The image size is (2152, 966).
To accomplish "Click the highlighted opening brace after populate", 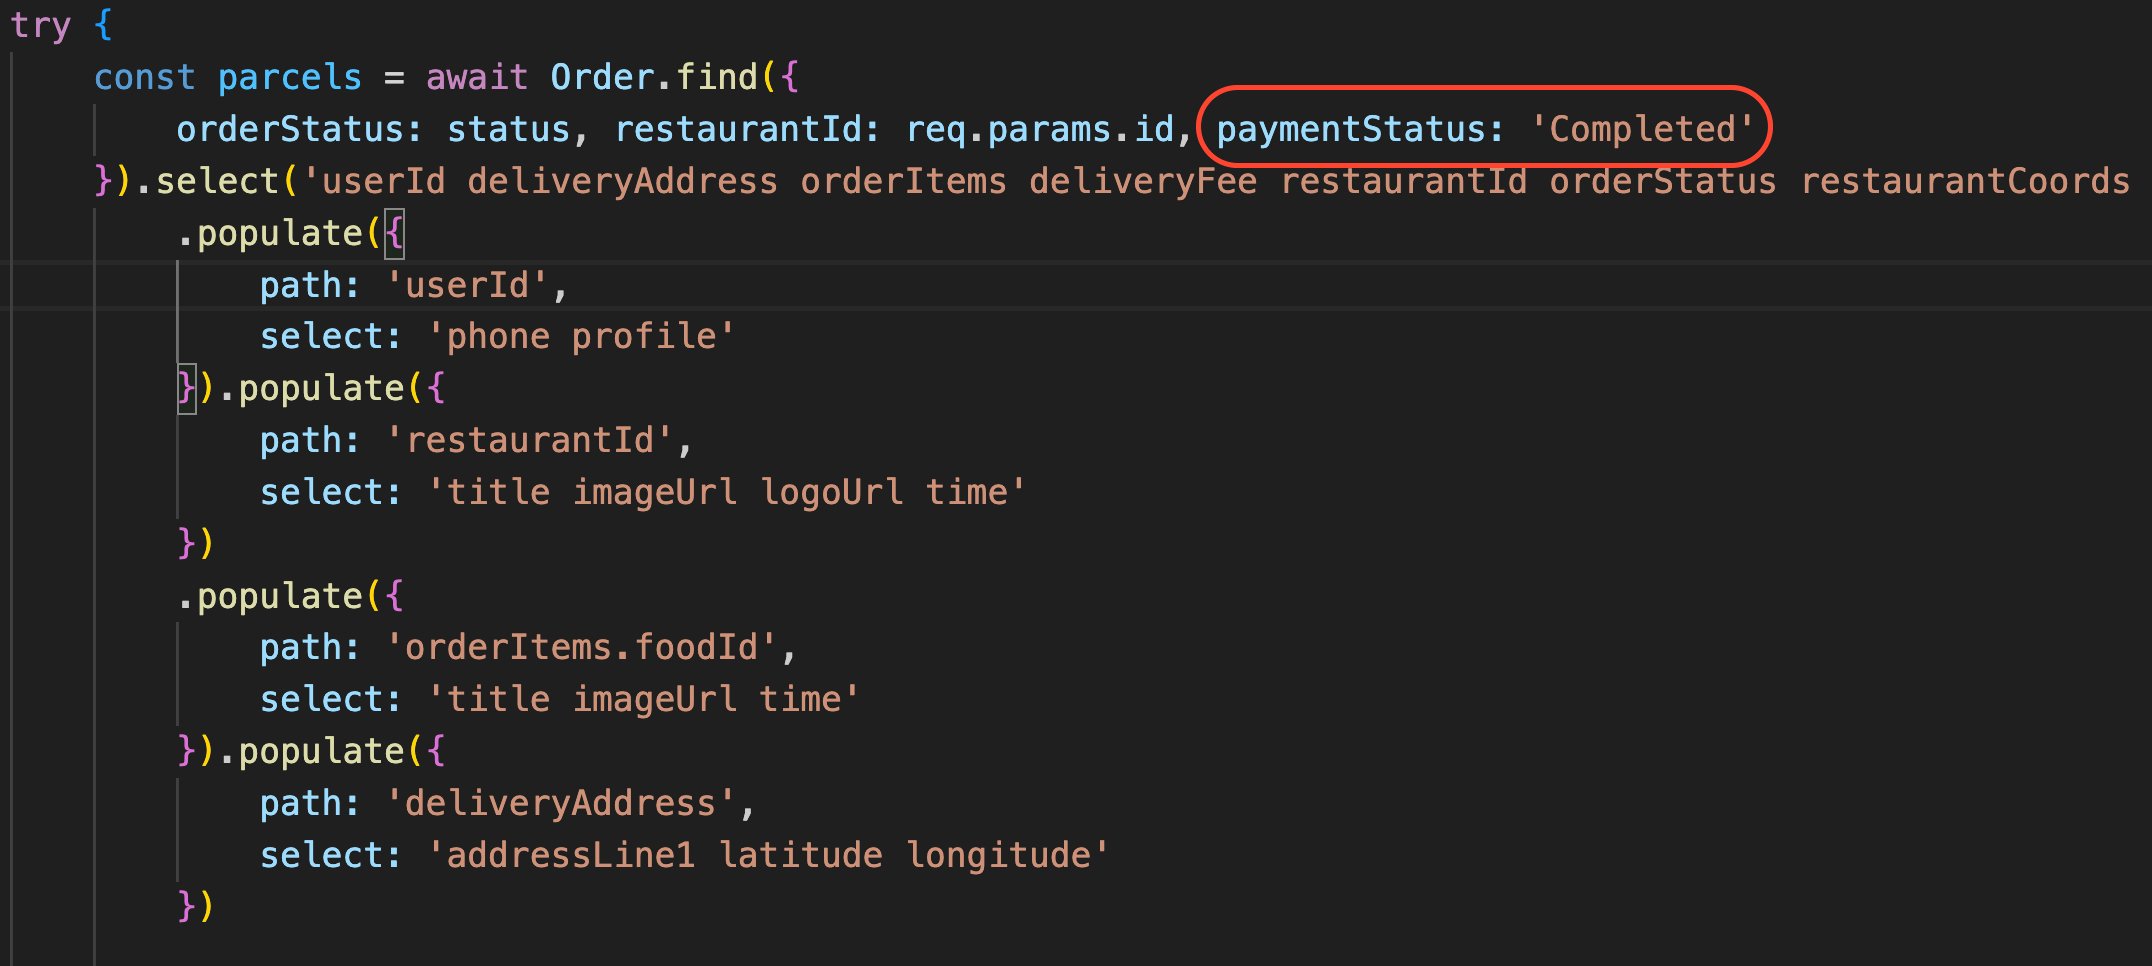I will pos(395,233).
